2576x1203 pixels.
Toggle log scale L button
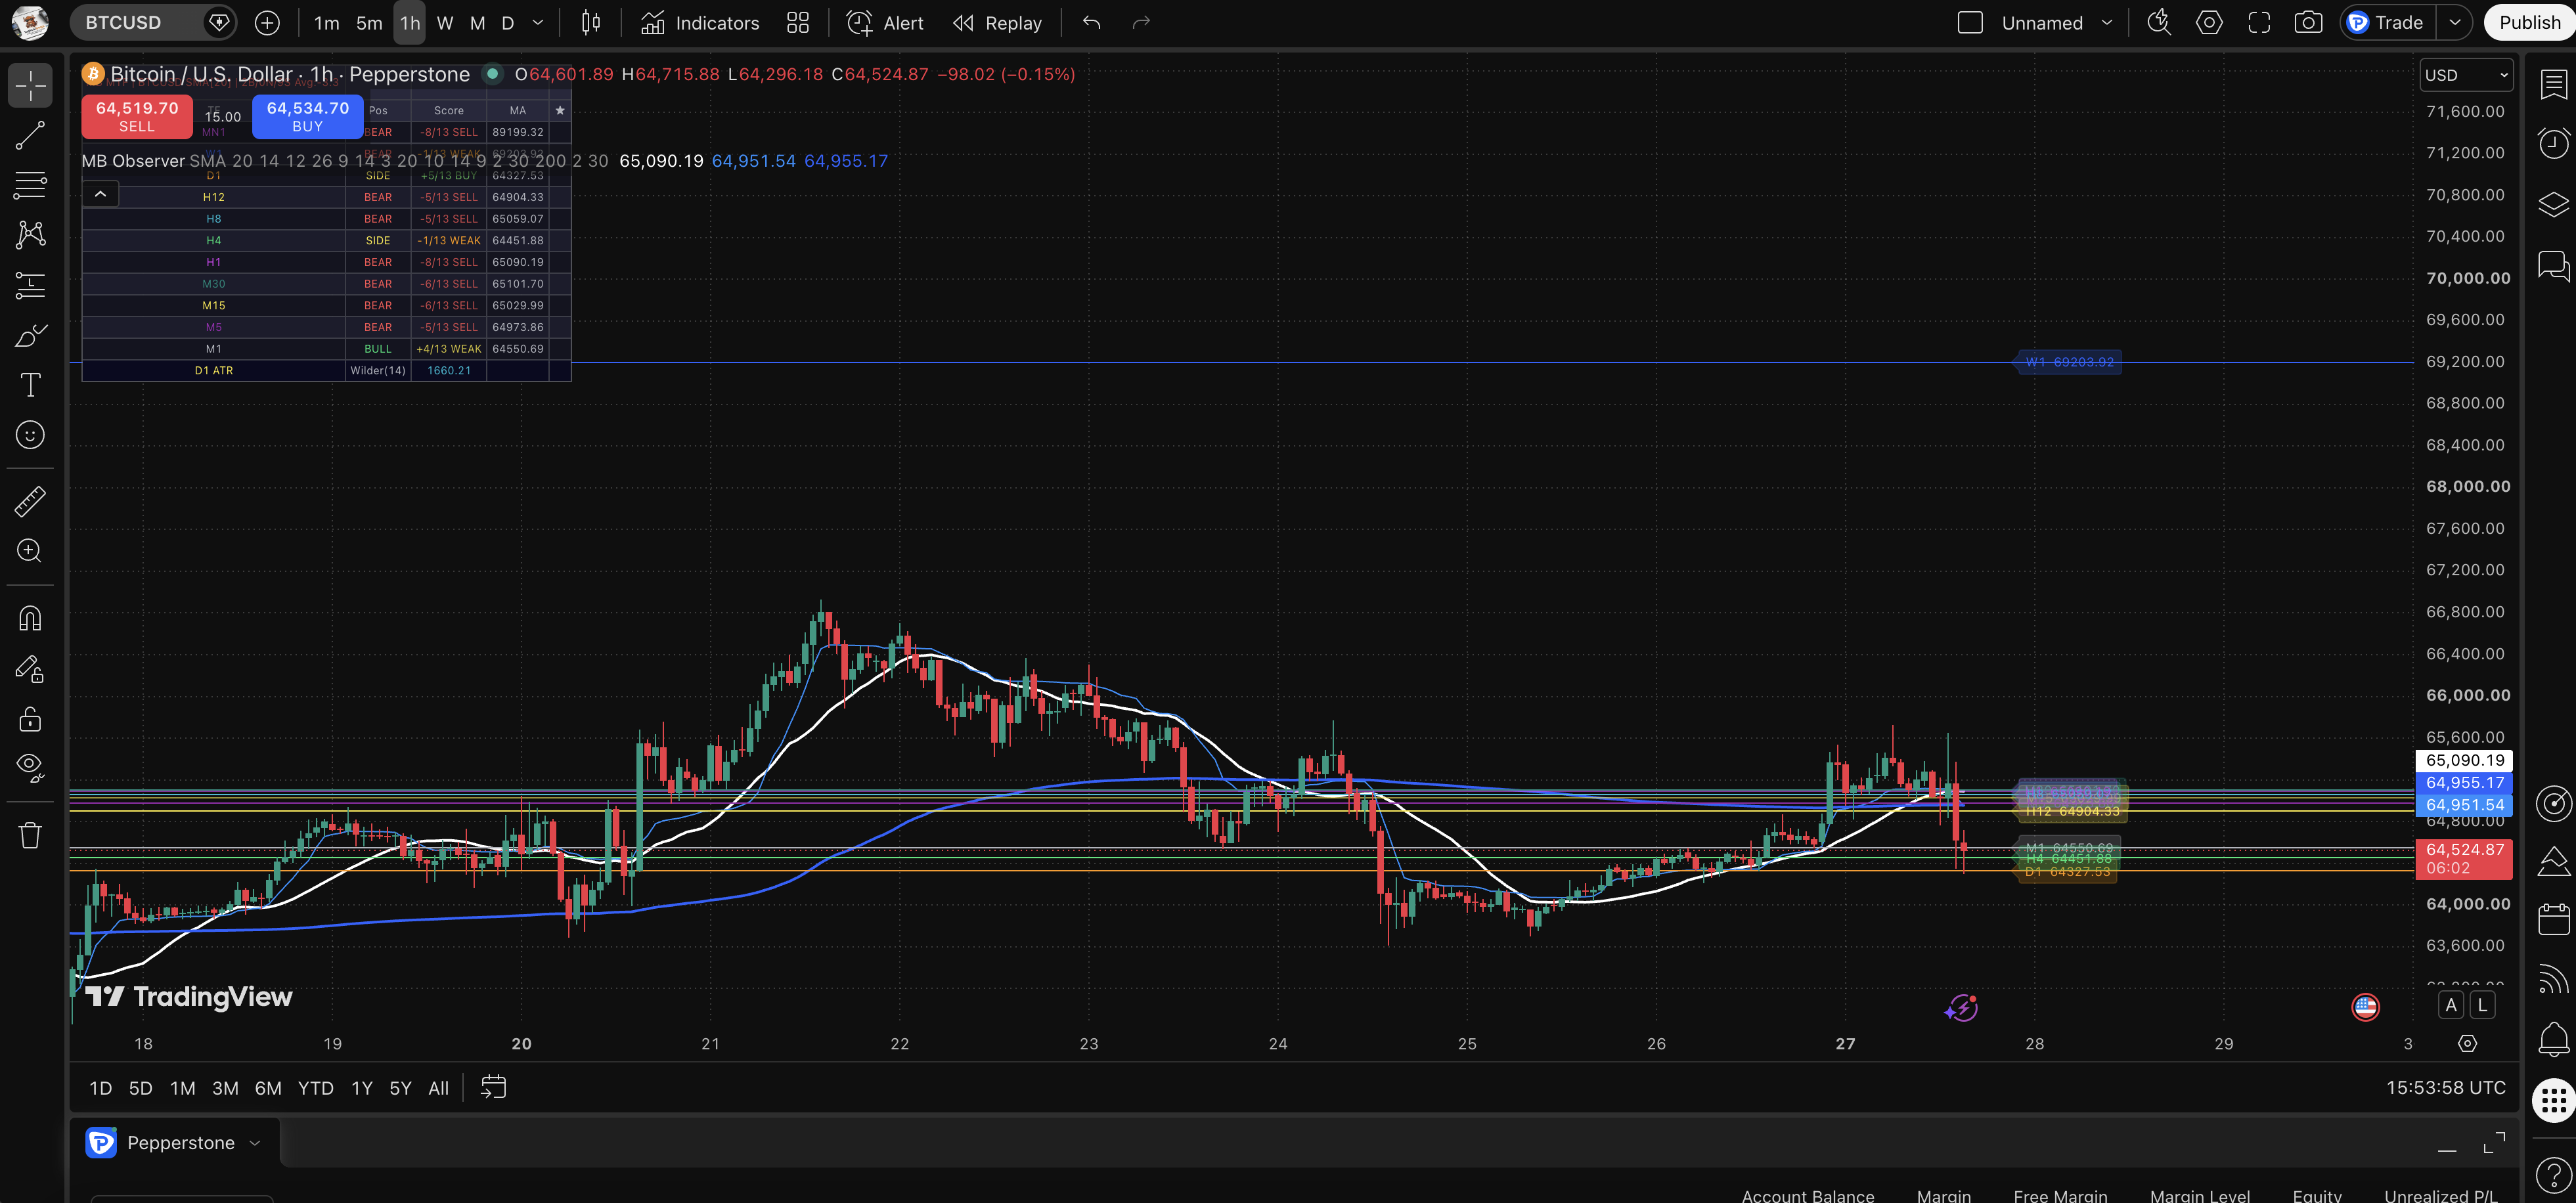[x=2482, y=1006]
